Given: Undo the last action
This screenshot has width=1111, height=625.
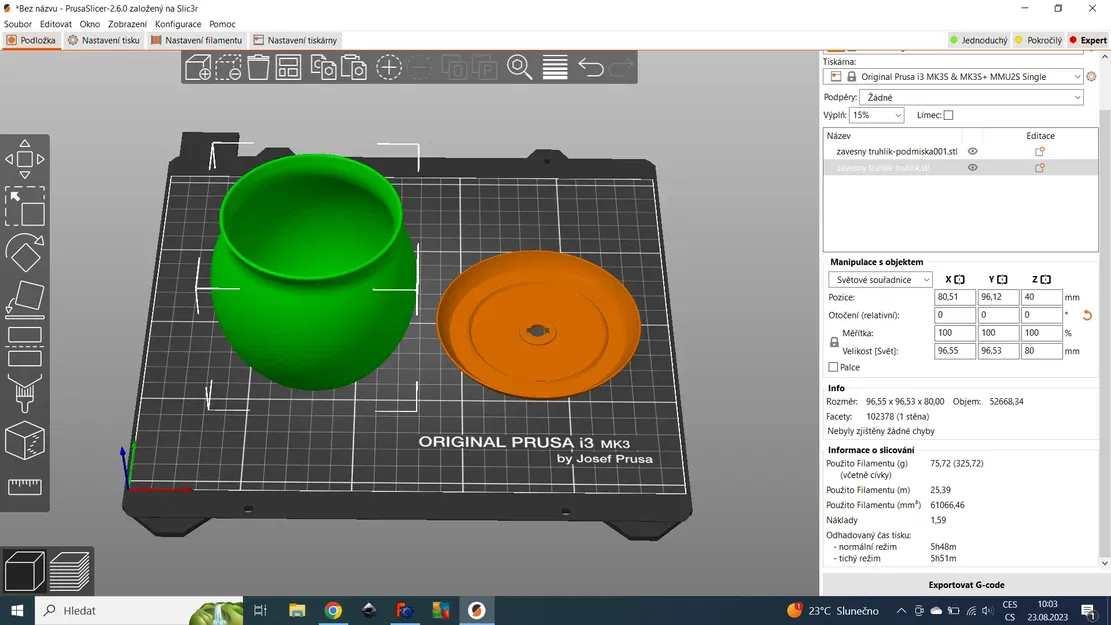Looking at the screenshot, I should tap(591, 67).
